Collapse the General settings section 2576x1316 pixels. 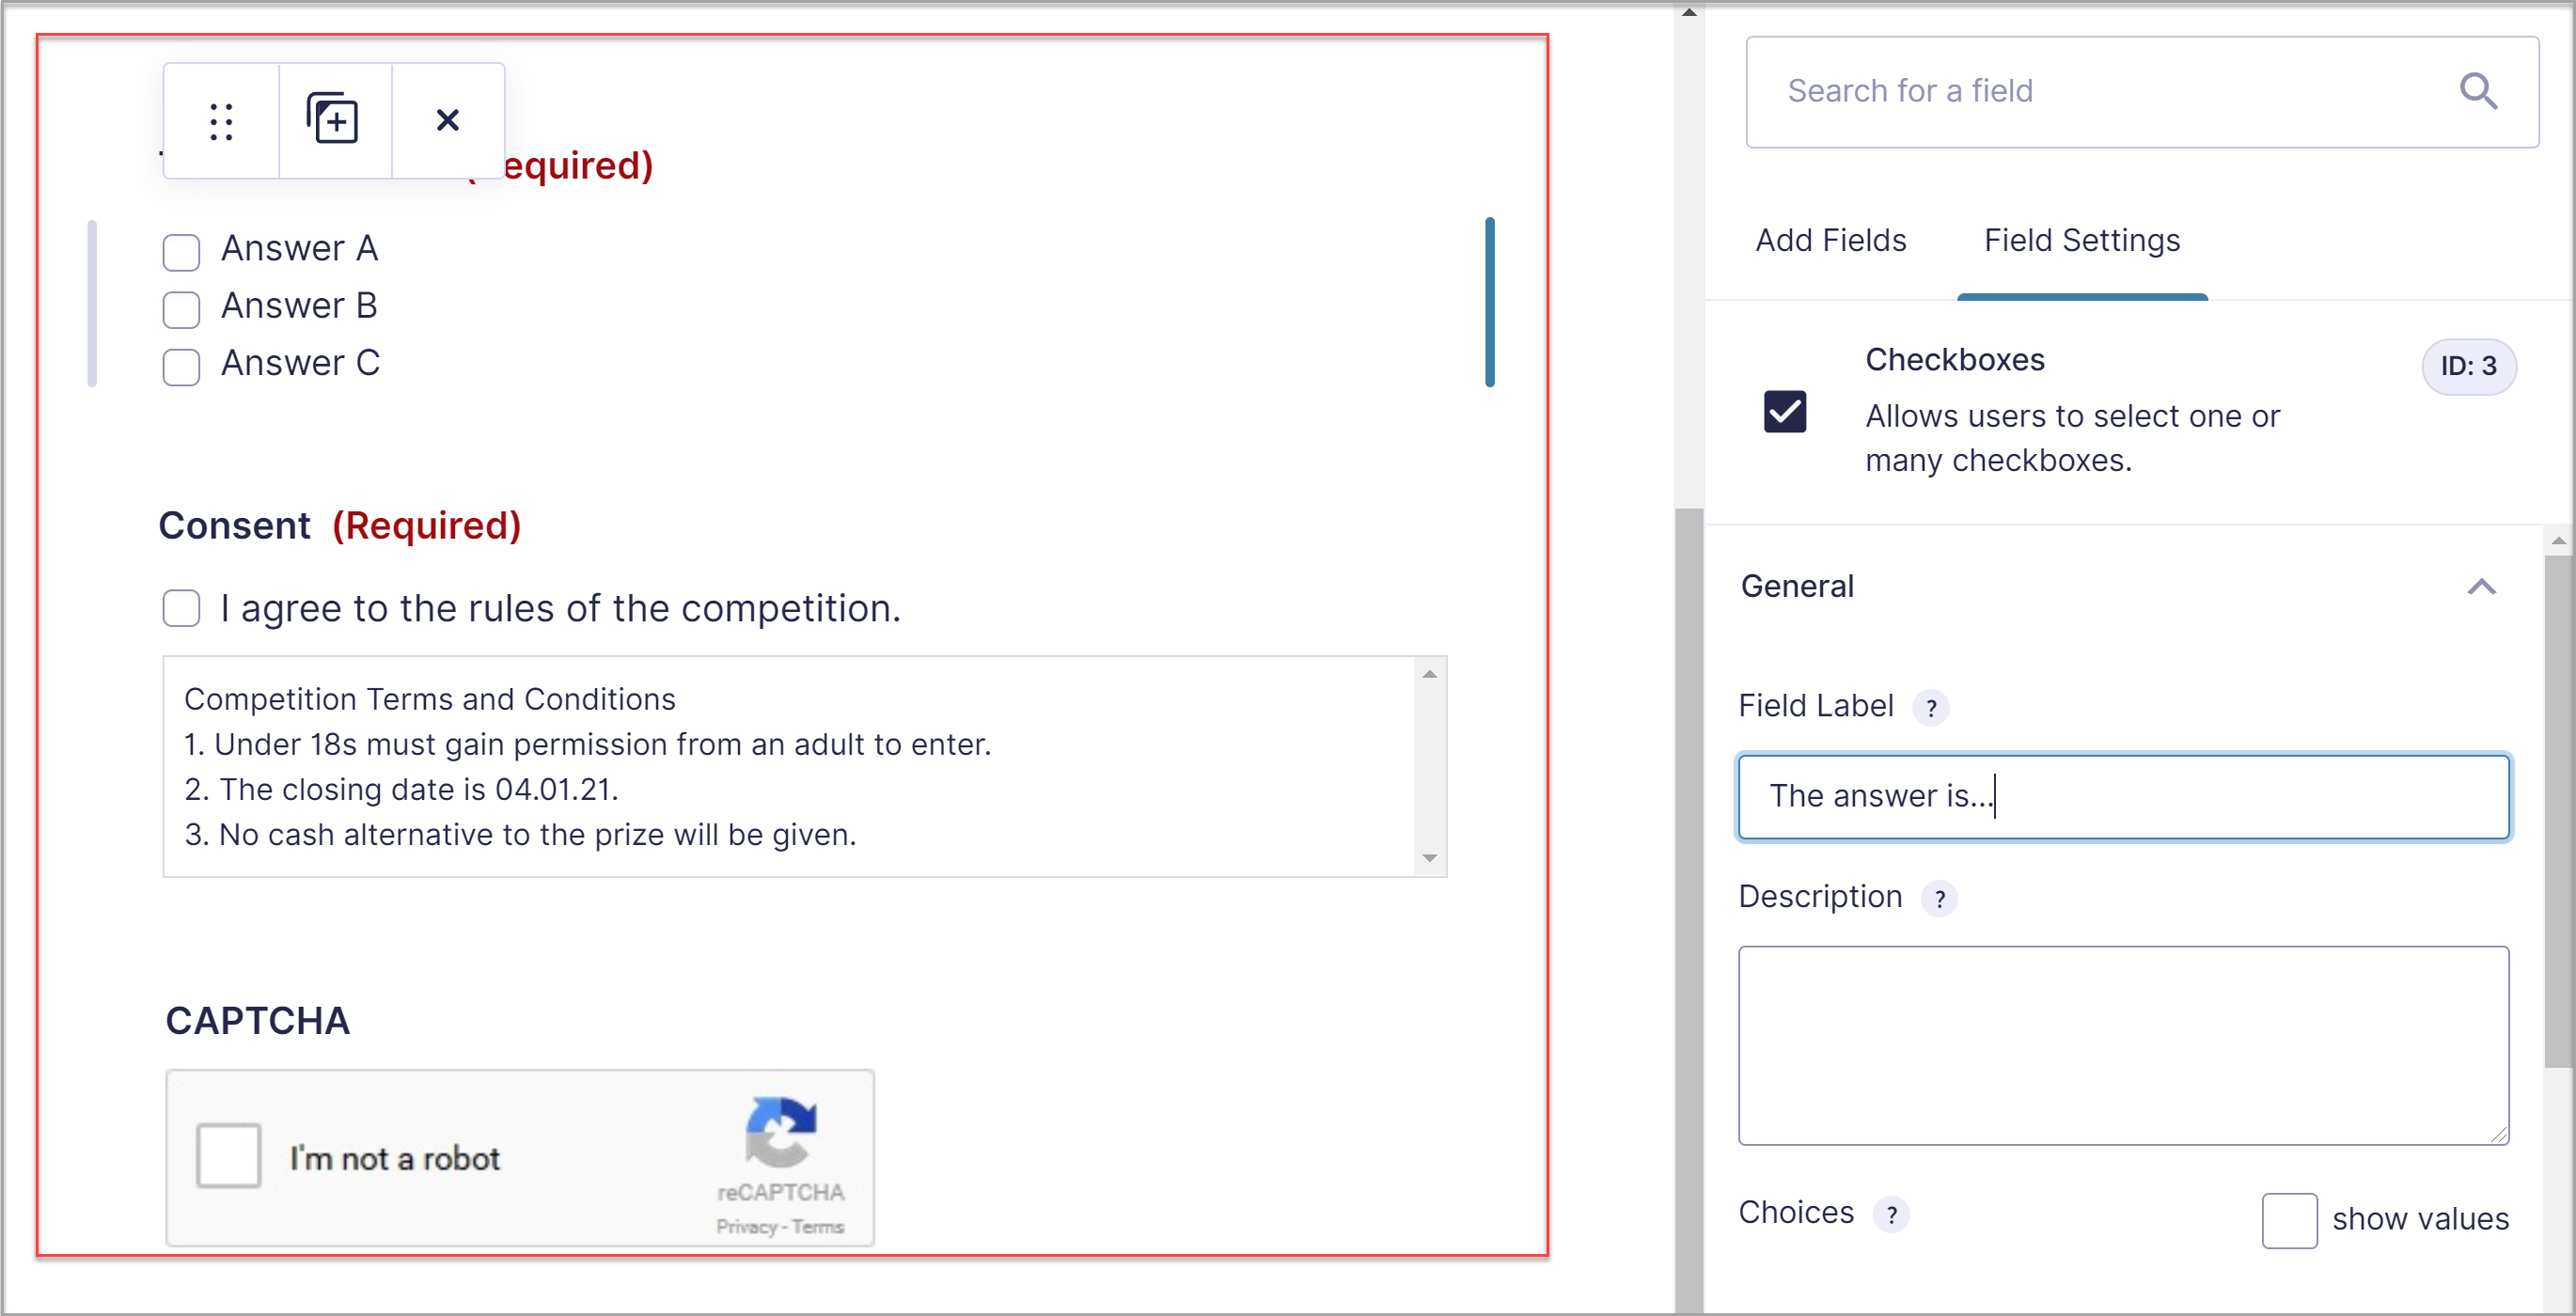[2482, 587]
